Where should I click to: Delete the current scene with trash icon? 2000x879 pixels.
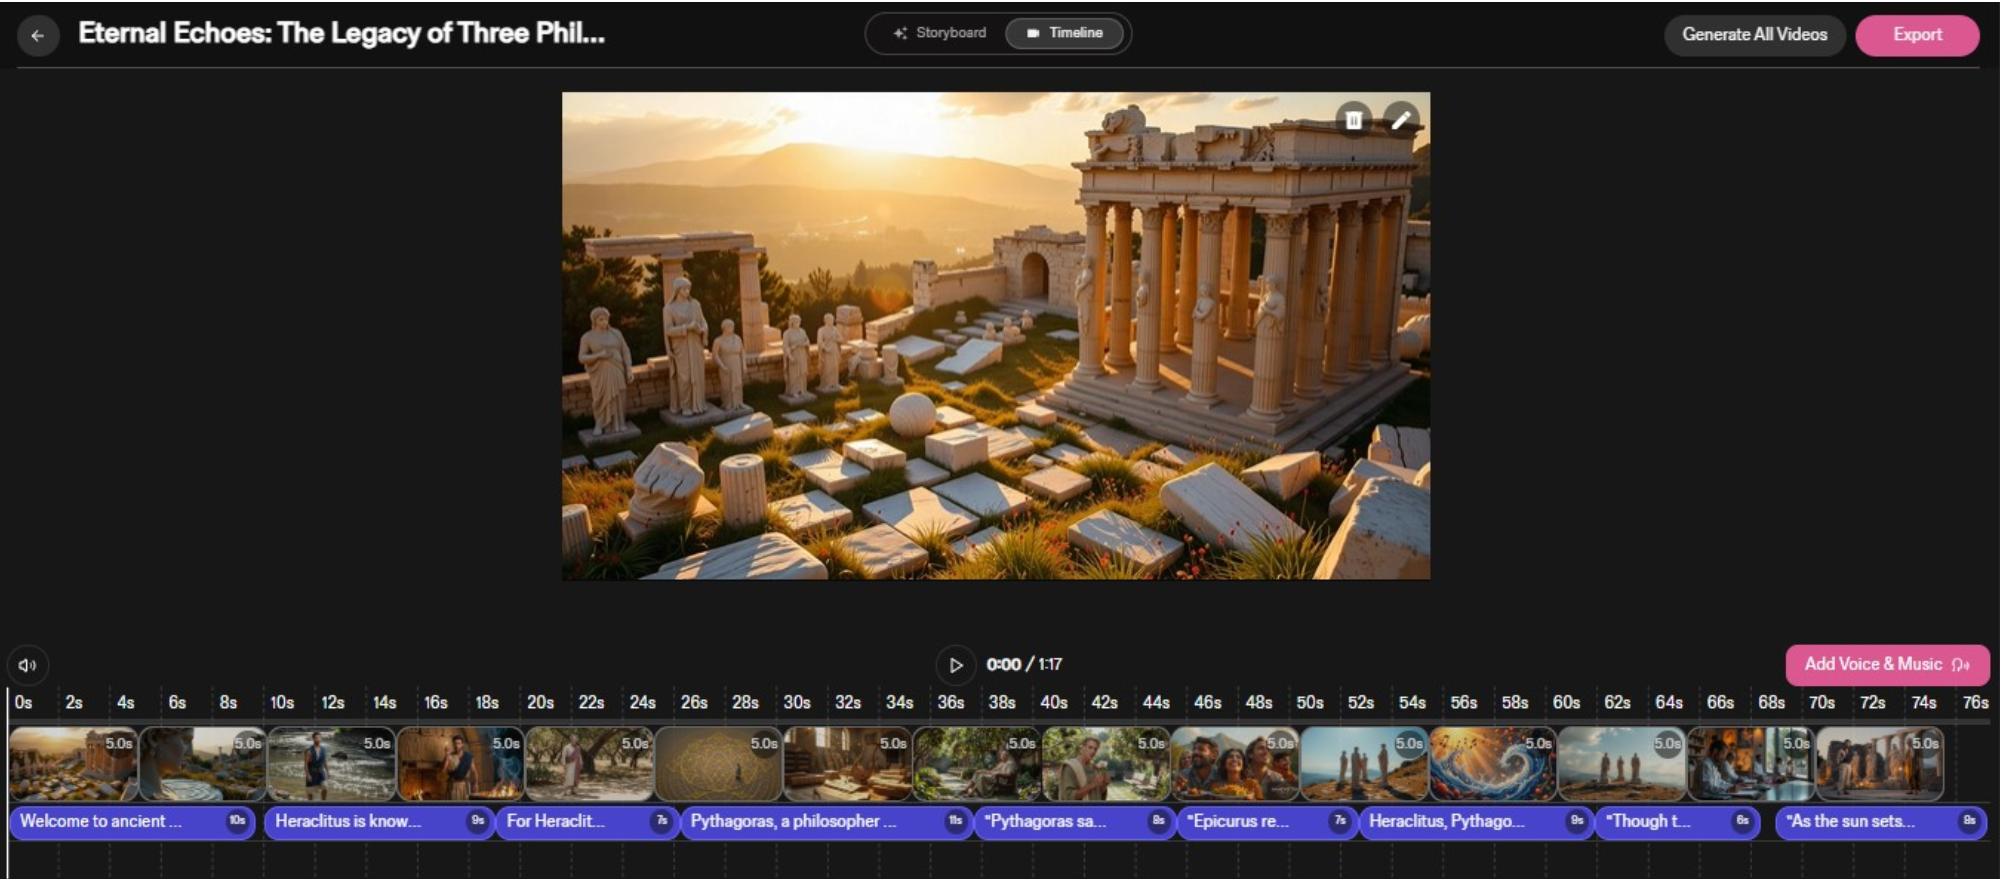(x=1353, y=120)
